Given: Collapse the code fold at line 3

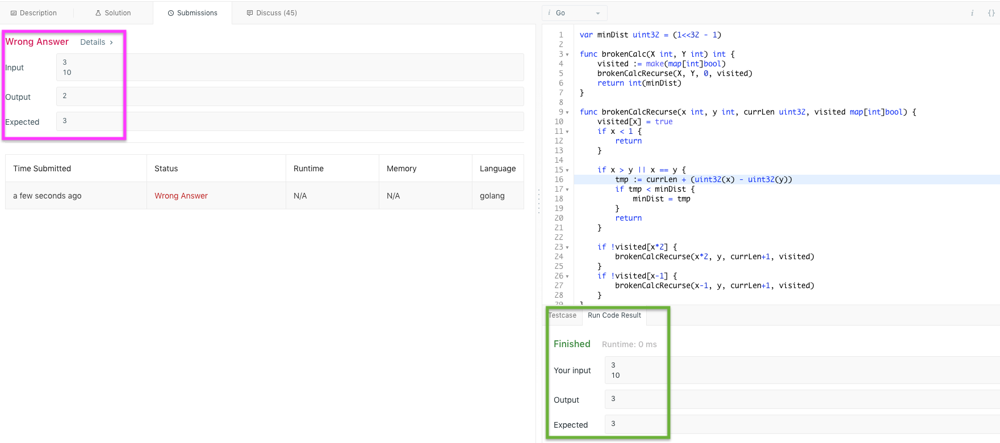Looking at the screenshot, I should tap(568, 54).
